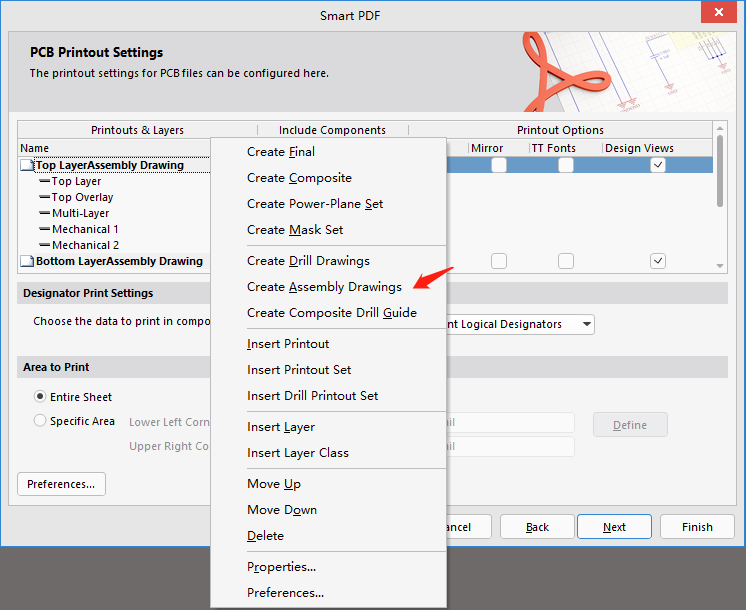Open the Logical Designators dropdown
Viewport: 746px width, 610px height.
(586, 324)
